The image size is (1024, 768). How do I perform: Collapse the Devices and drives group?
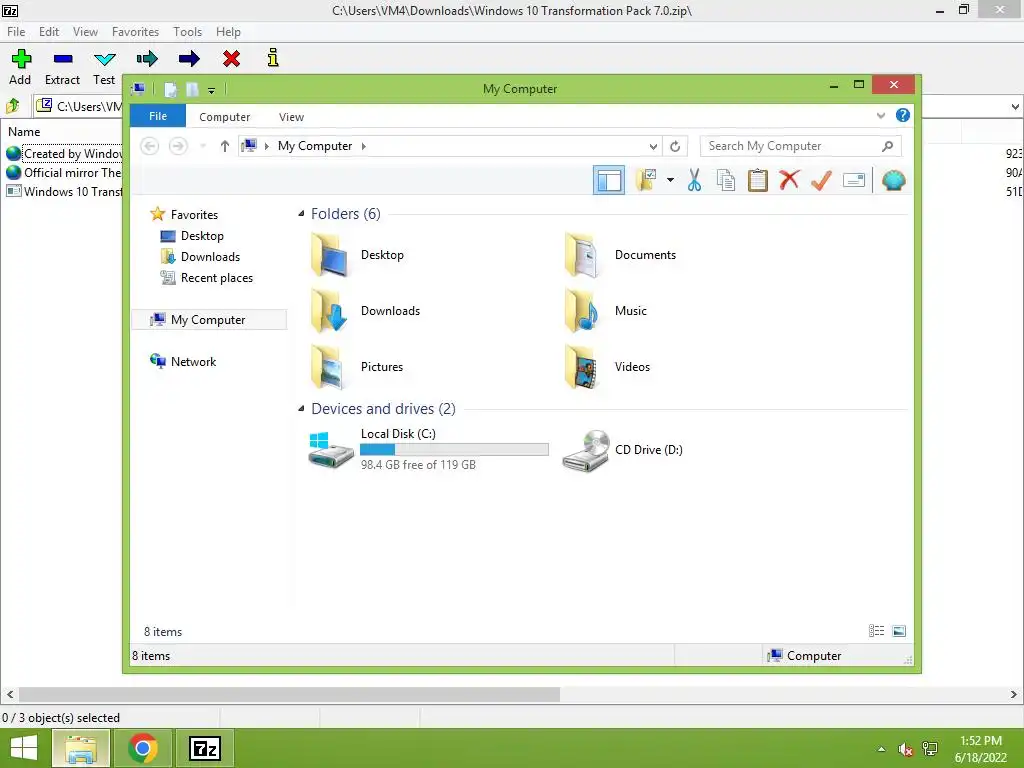pyautogui.click(x=301, y=409)
